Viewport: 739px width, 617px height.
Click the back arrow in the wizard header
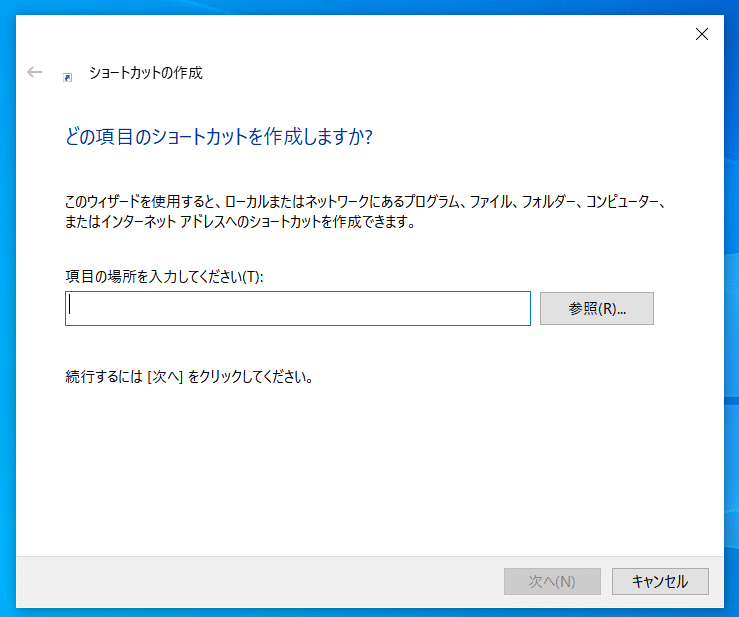pyautogui.click(x=34, y=72)
